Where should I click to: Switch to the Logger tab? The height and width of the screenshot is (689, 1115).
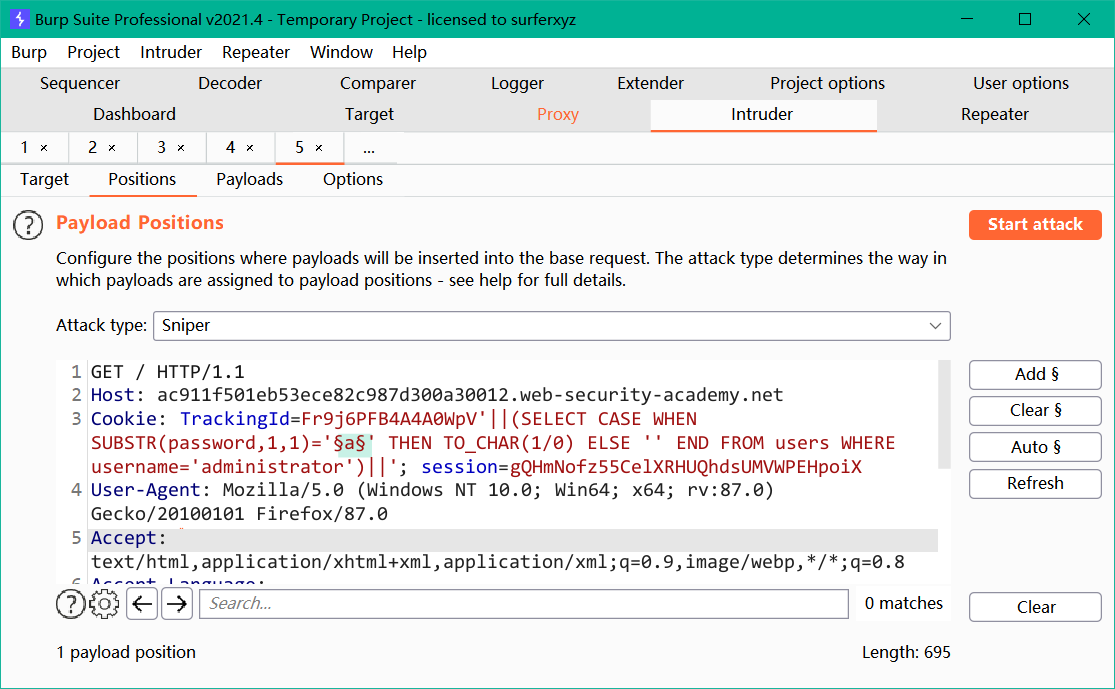pyautogui.click(x=517, y=83)
